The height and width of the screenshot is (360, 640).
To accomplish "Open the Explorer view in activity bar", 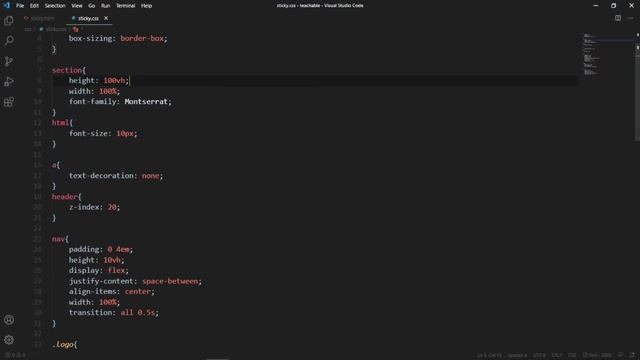I will click(x=9, y=20).
